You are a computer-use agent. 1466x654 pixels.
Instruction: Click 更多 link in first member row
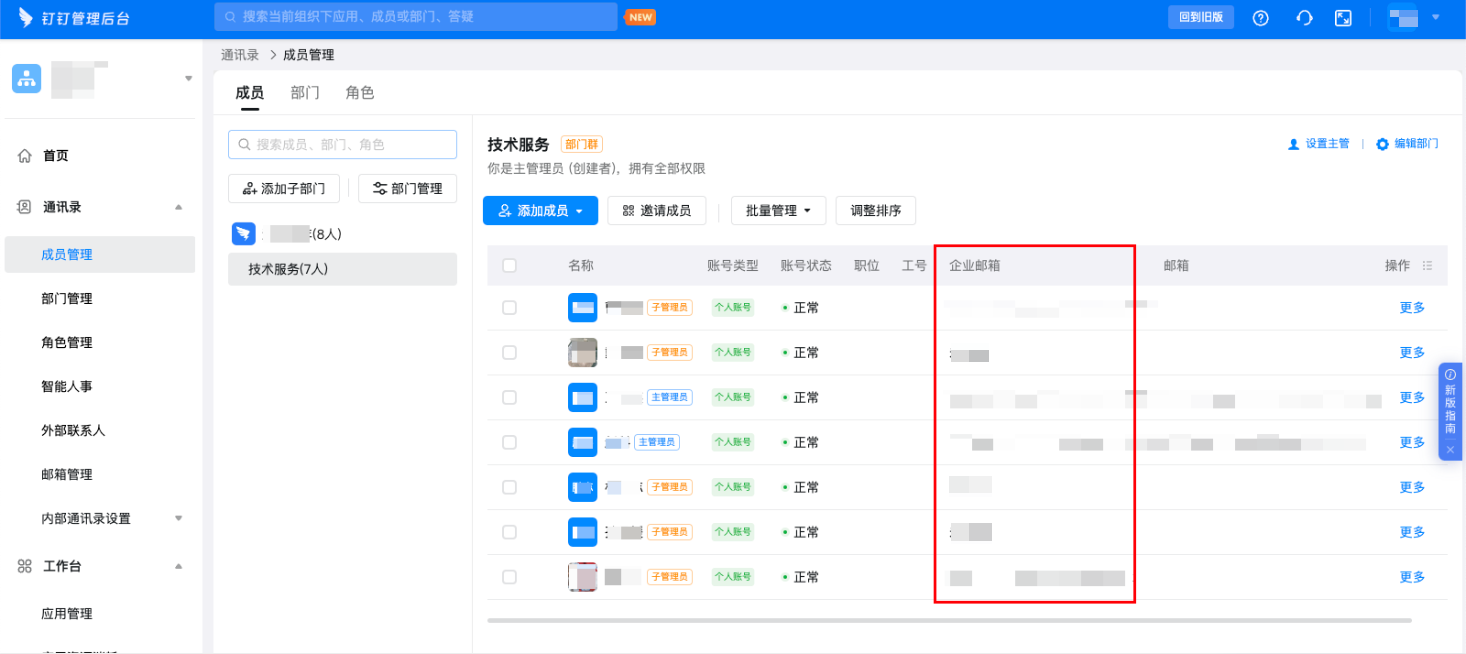[1412, 308]
